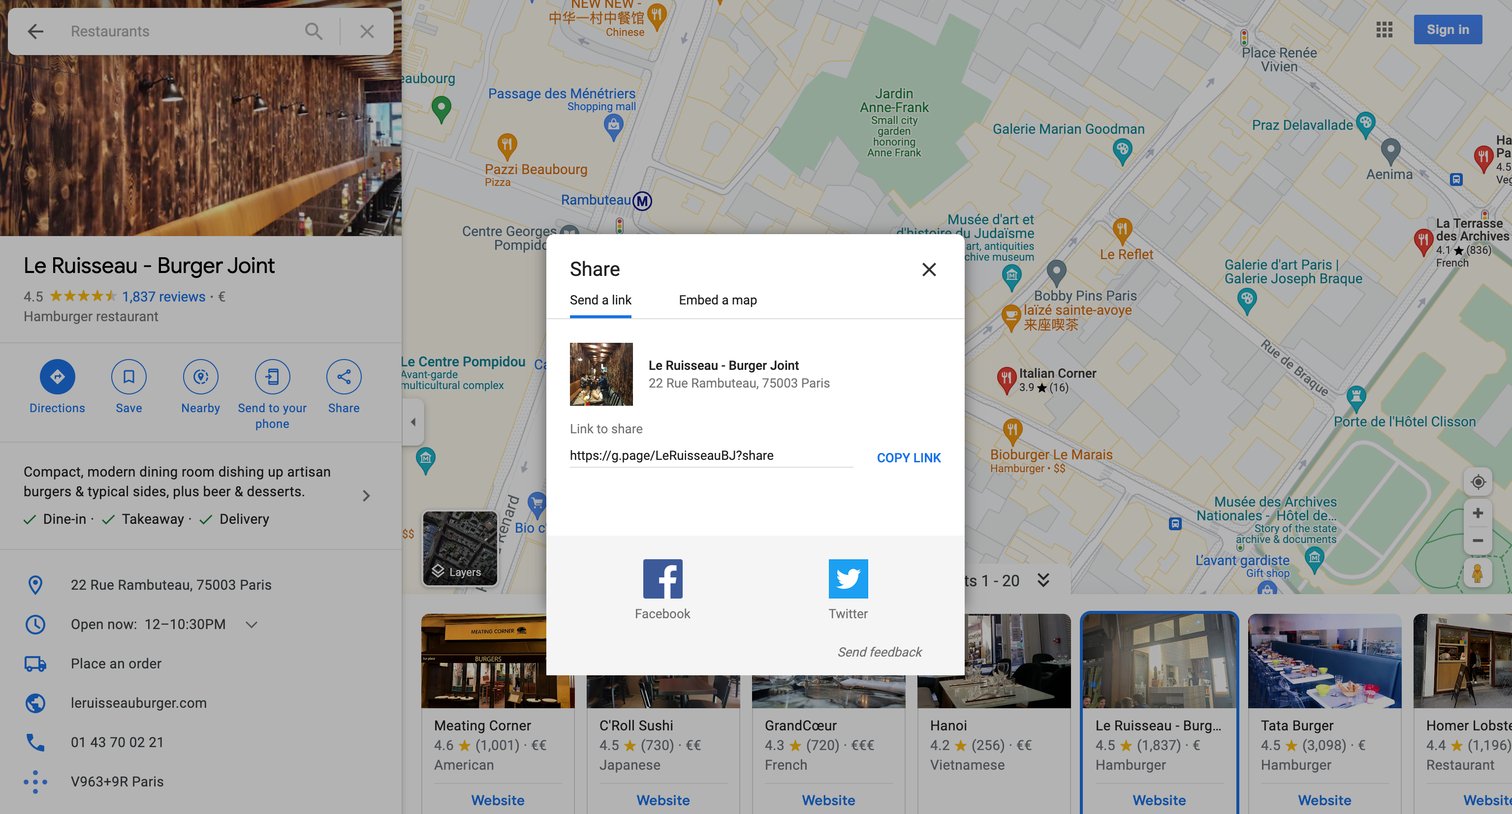Click the clock icon by hours
1512x814 pixels.
[x=35, y=624]
